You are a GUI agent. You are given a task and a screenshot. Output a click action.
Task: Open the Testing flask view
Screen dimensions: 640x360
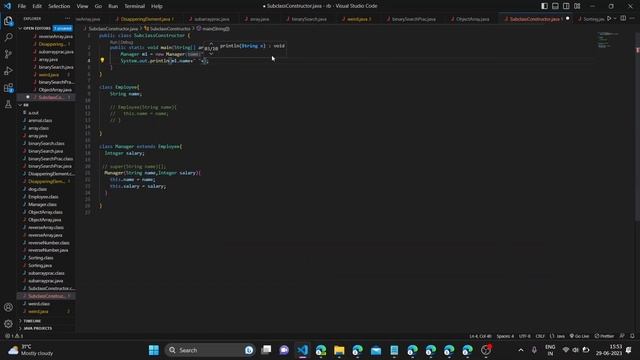pos(8,104)
